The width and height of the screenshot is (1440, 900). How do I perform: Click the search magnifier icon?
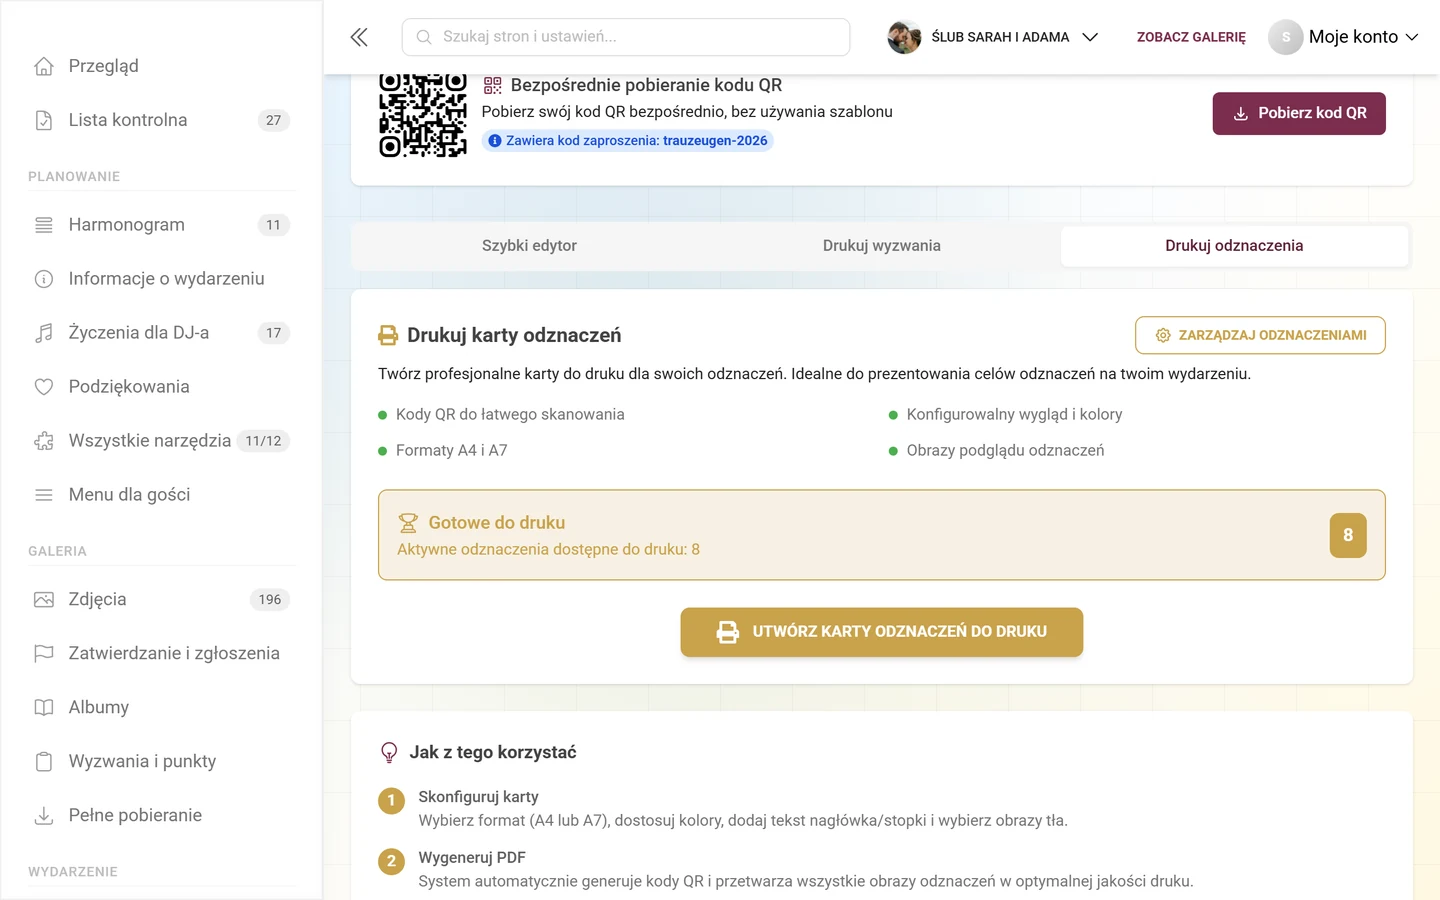coord(424,37)
